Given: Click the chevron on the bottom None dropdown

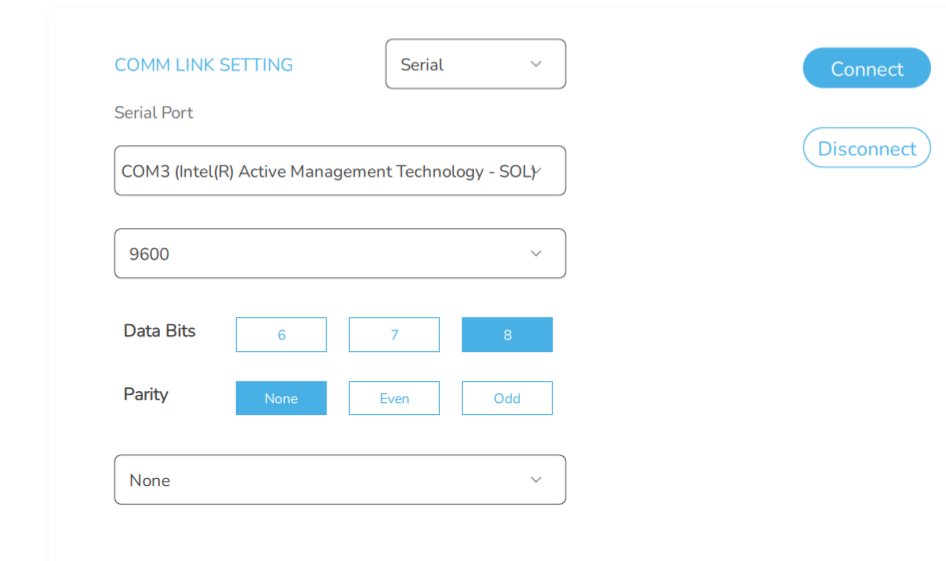Looking at the screenshot, I should pyautogui.click(x=536, y=480).
